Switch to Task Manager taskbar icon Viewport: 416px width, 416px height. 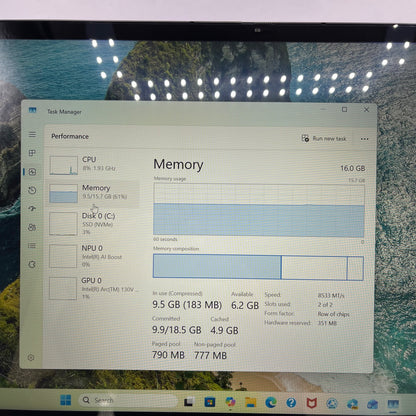[393, 404]
